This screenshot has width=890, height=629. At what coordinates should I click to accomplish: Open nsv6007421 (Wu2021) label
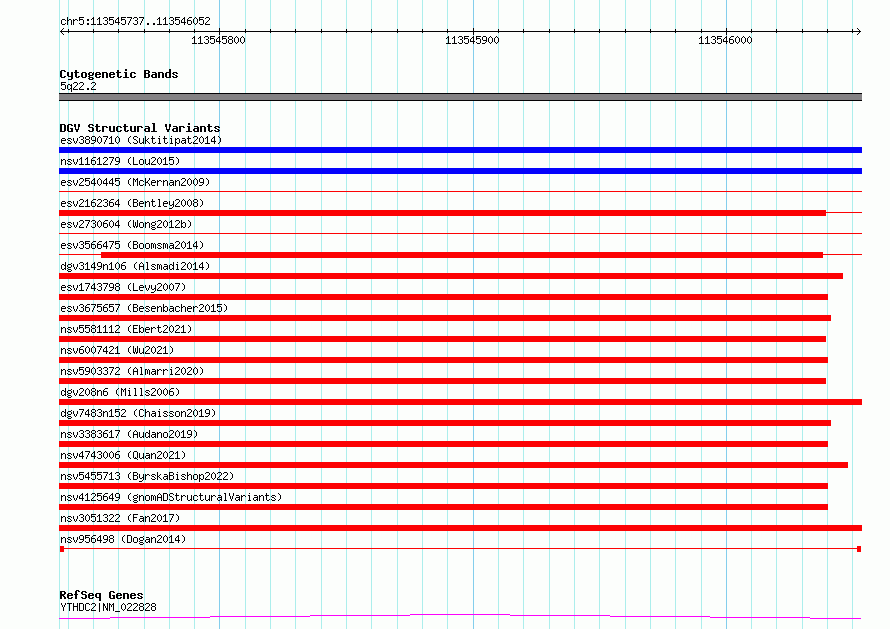pos(117,350)
